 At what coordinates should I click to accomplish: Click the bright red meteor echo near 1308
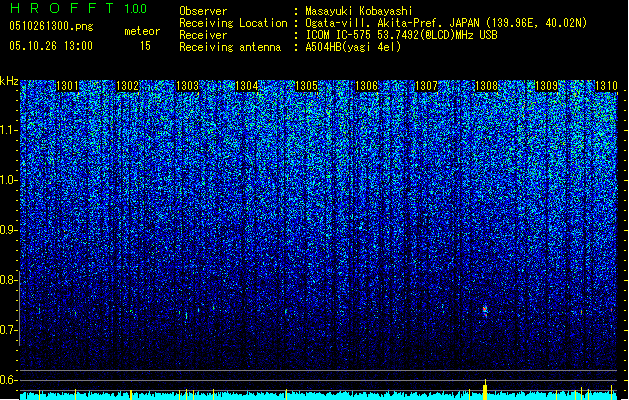485,311
